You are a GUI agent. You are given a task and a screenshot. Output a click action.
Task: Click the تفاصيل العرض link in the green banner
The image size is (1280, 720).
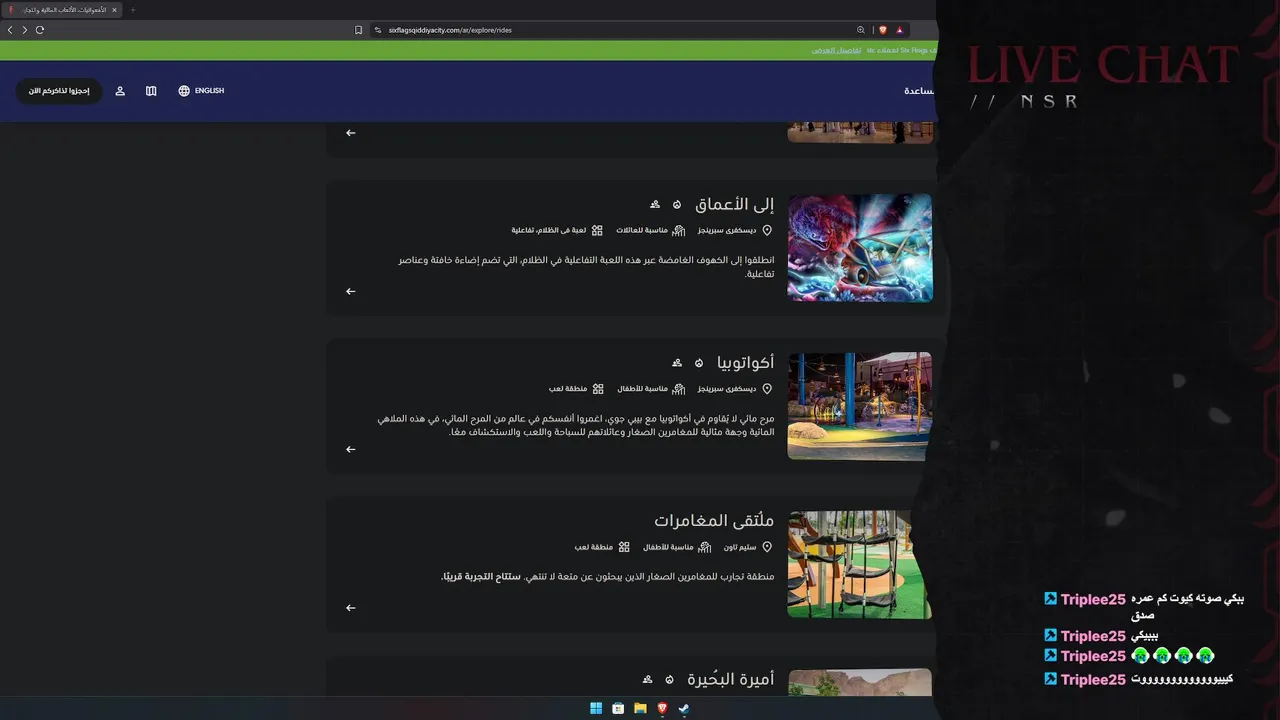pos(836,50)
